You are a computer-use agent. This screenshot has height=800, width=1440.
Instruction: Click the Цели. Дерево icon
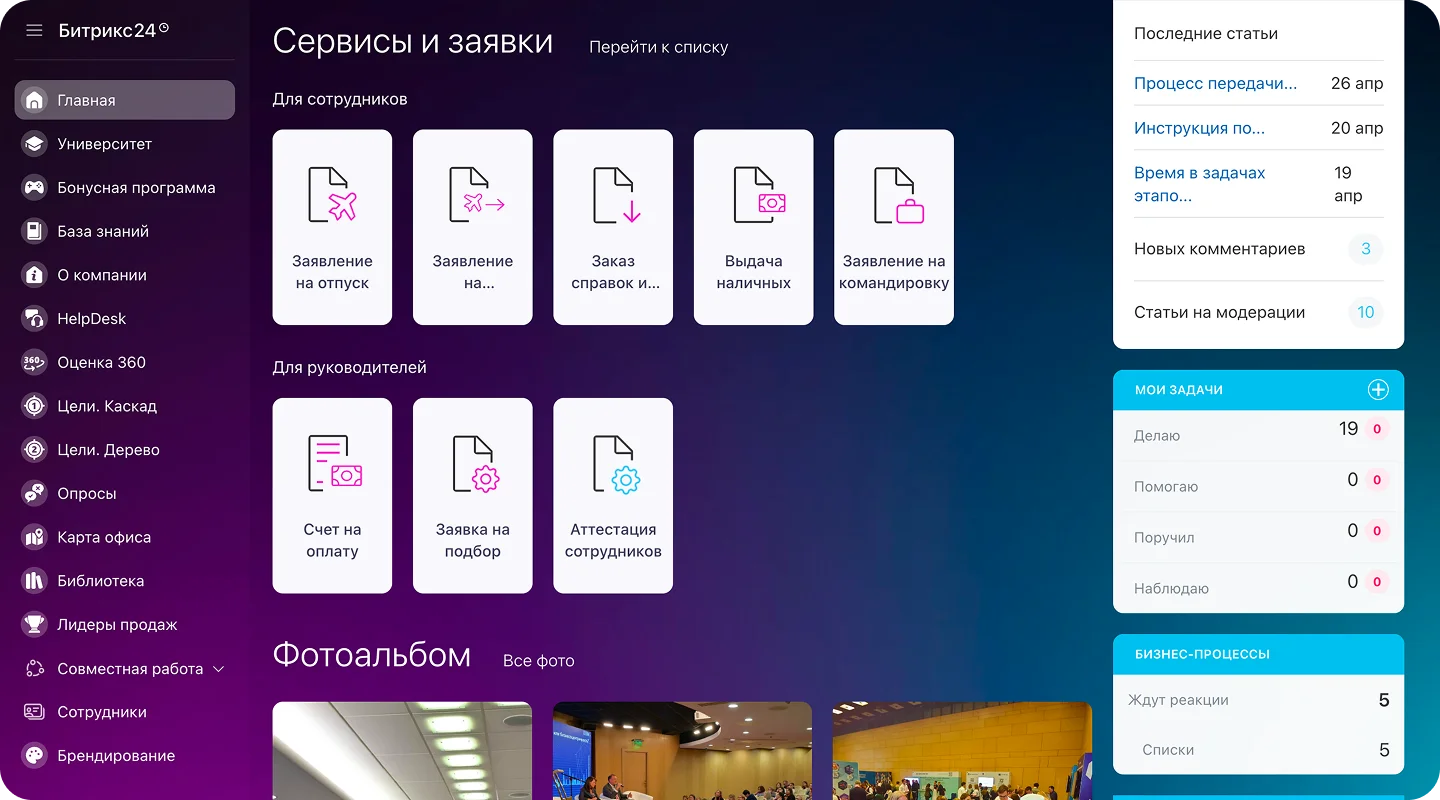tap(35, 450)
